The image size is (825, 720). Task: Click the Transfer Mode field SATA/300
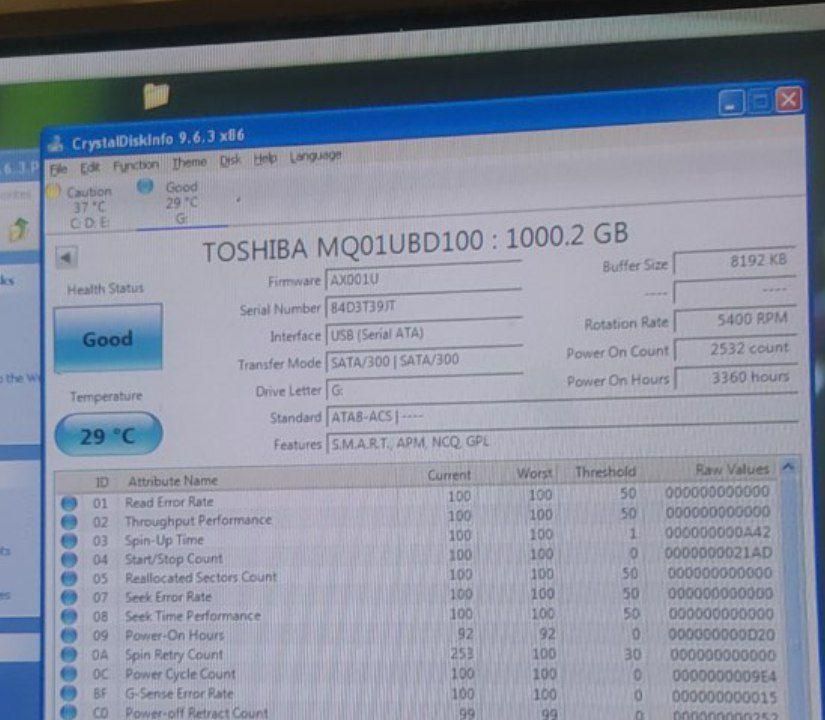pyautogui.click(x=424, y=361)
